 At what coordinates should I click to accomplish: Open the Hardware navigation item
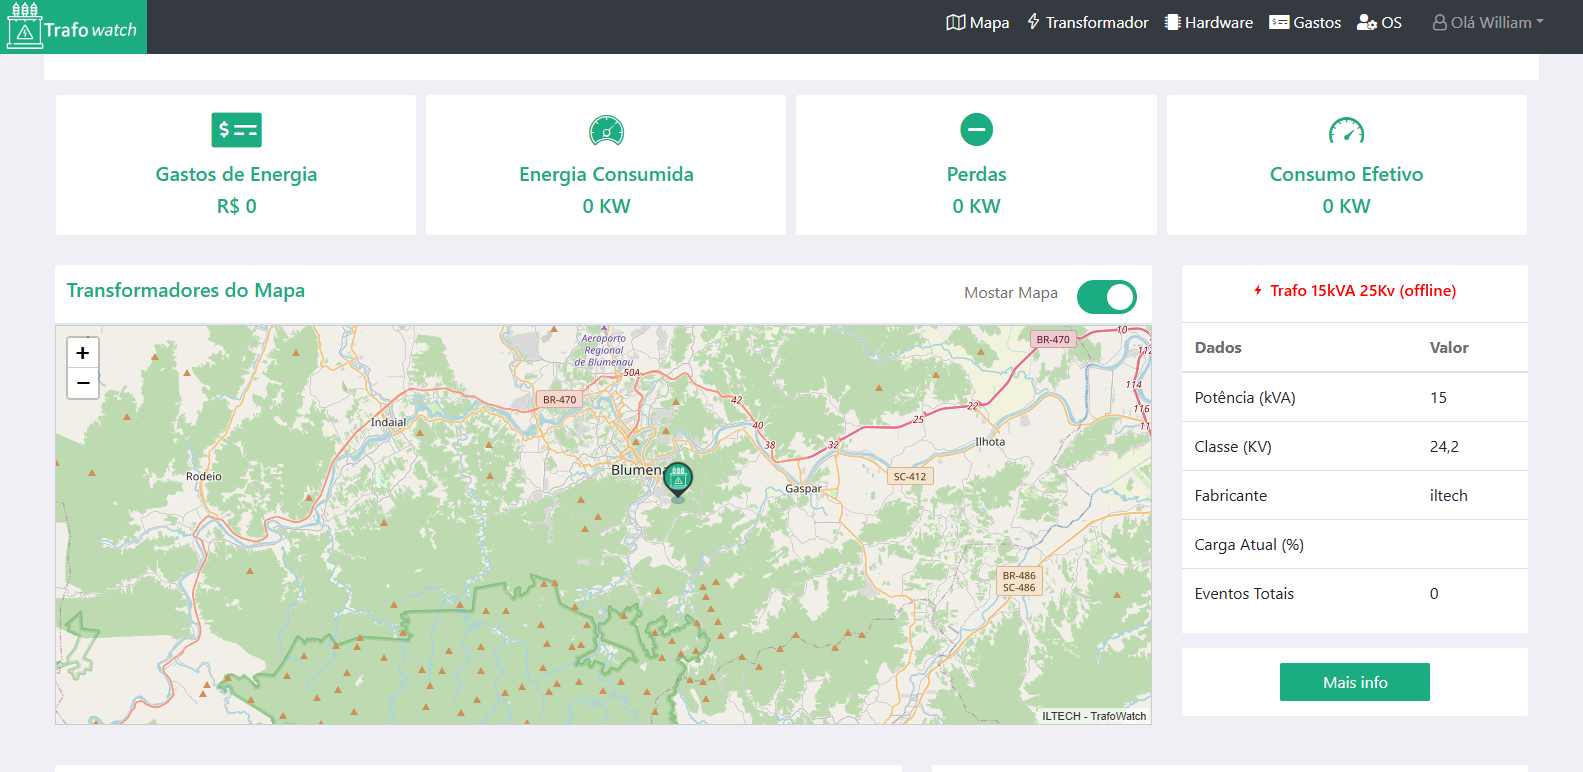(x=1208, y=22)
